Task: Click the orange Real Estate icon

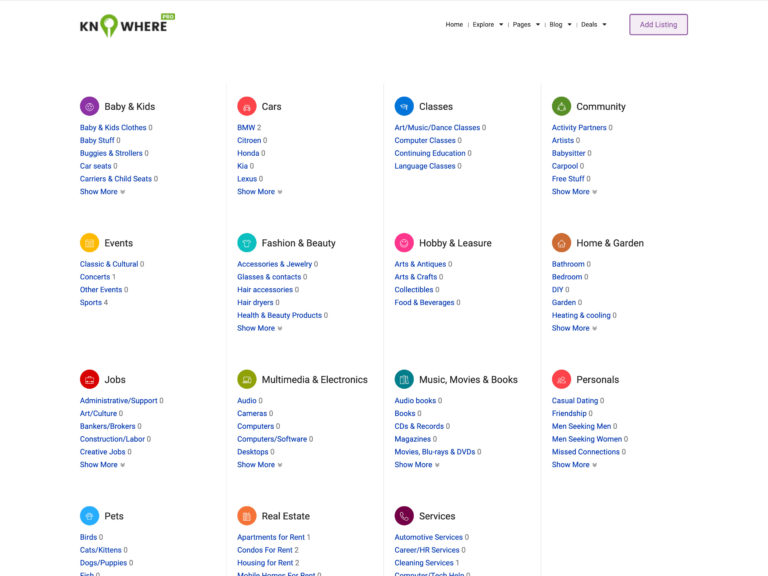Action: point(246,516)
